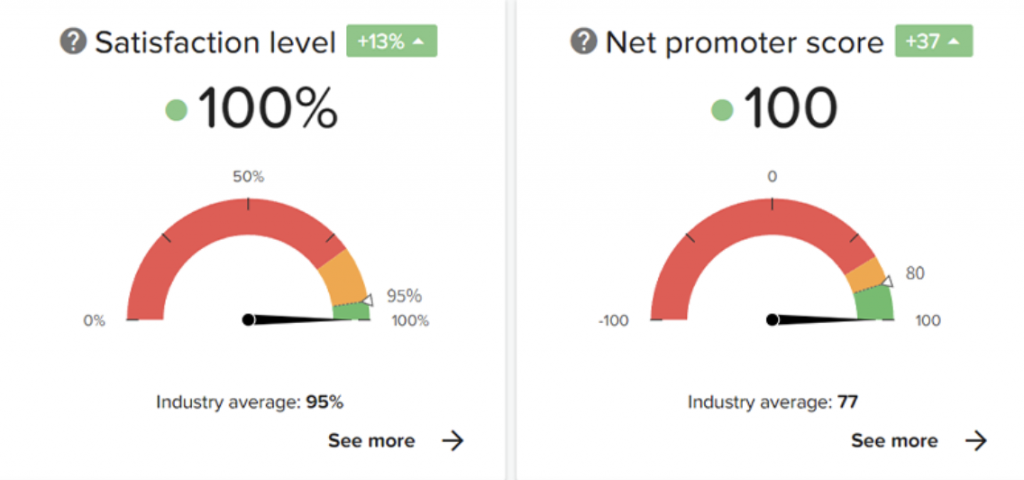Screen dimensions: 1024x480
Task: Expand the +13% satisfaction change badge
Action: coord(391,42)
